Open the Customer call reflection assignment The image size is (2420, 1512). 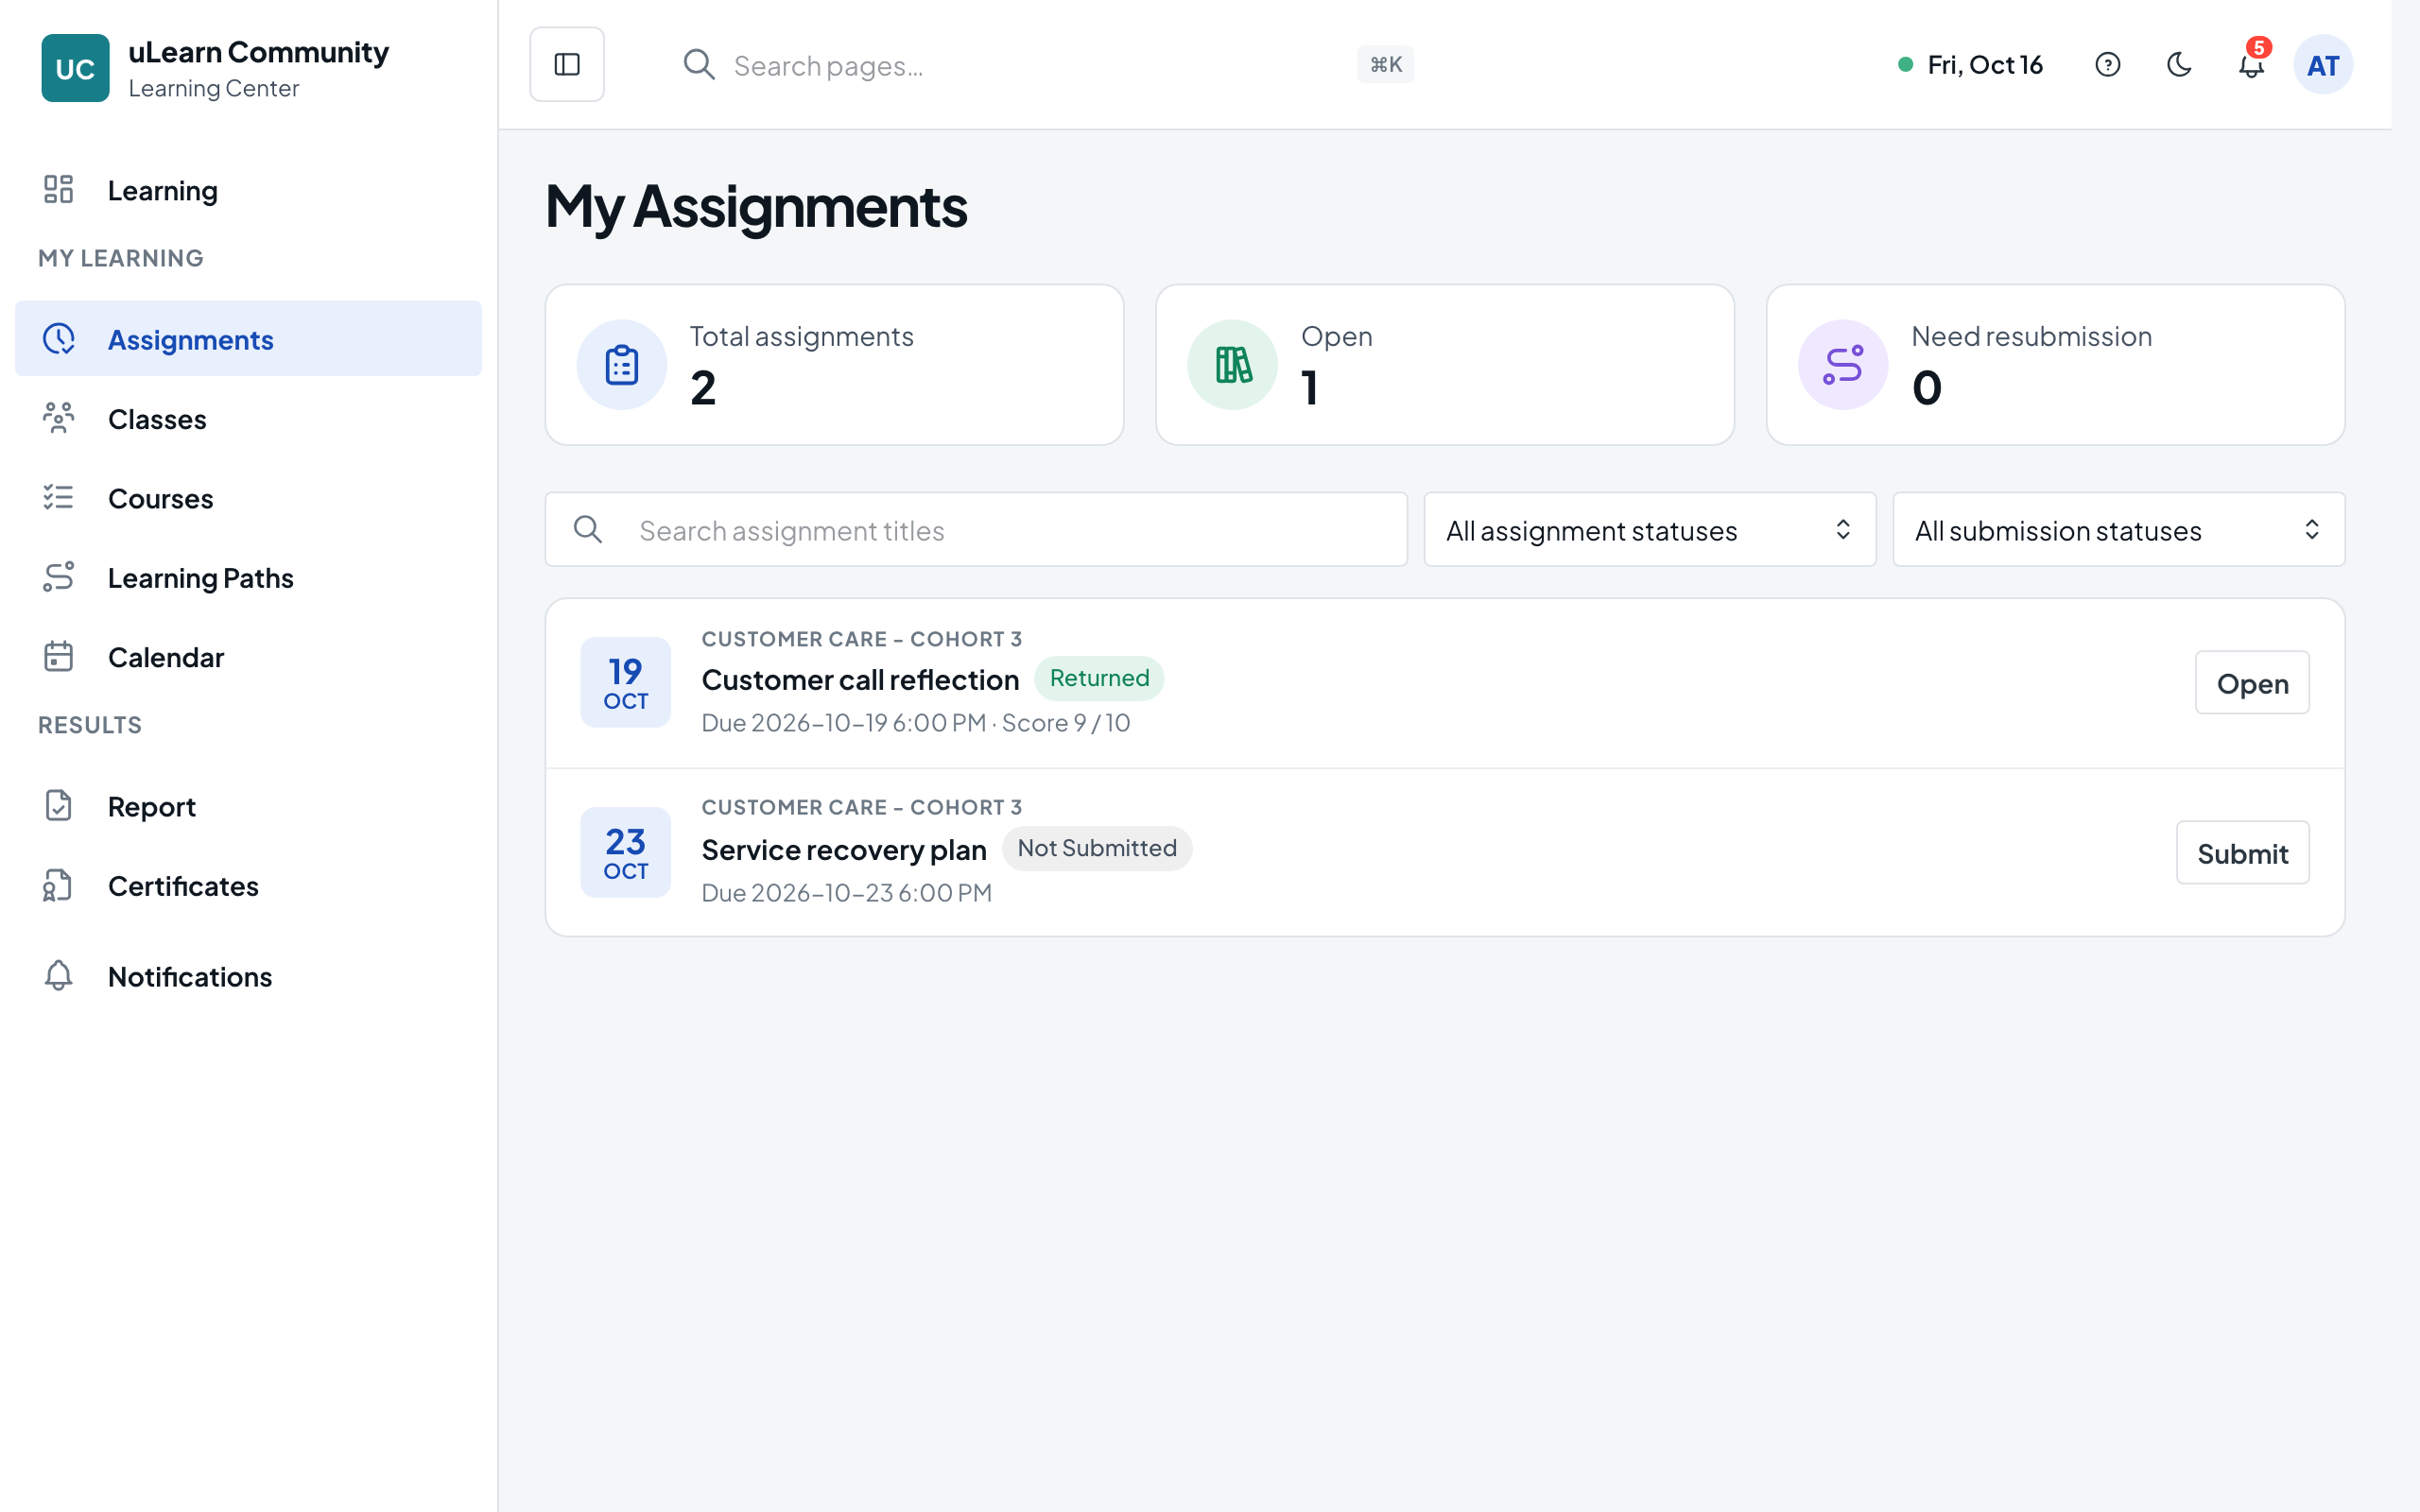pos(2252,683)
